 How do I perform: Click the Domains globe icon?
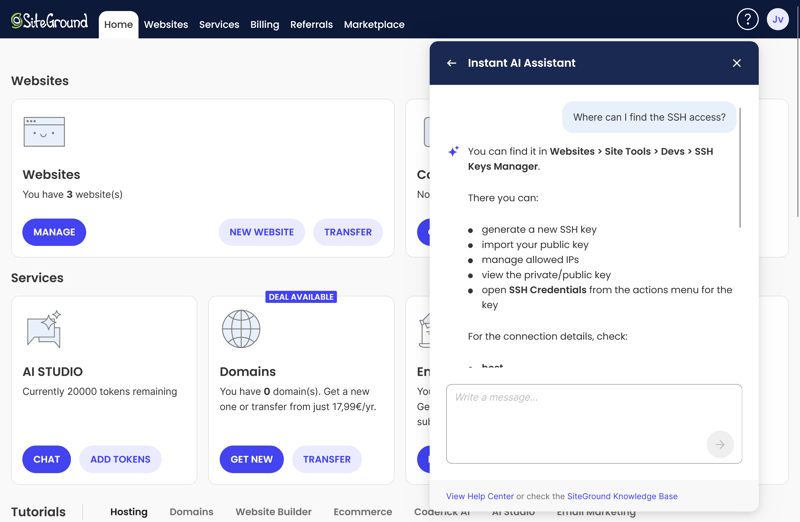[x=241, y=329]
